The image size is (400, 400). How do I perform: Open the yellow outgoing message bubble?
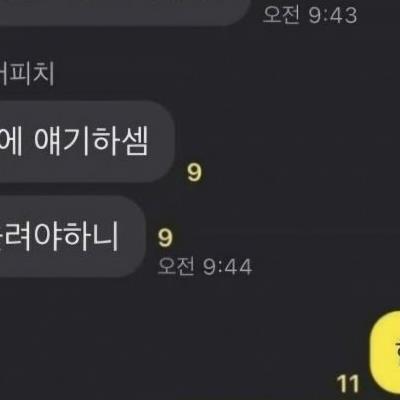[385, 355]
